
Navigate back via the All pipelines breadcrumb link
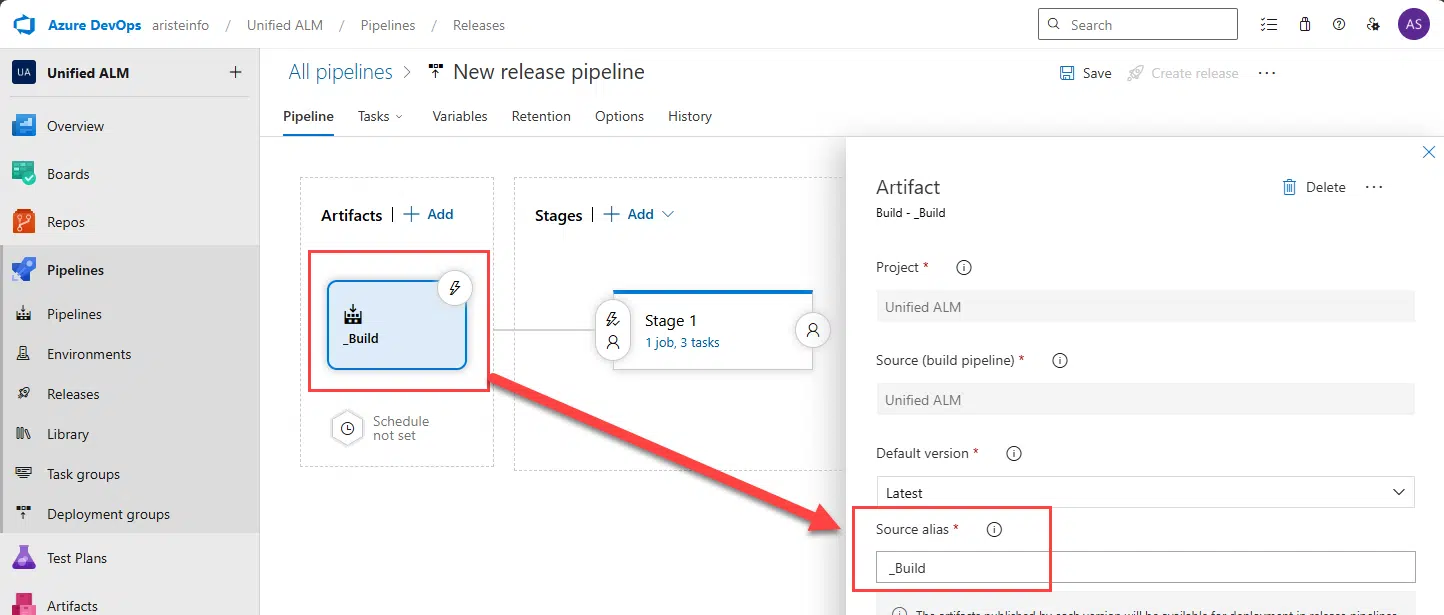pos(340,71)
